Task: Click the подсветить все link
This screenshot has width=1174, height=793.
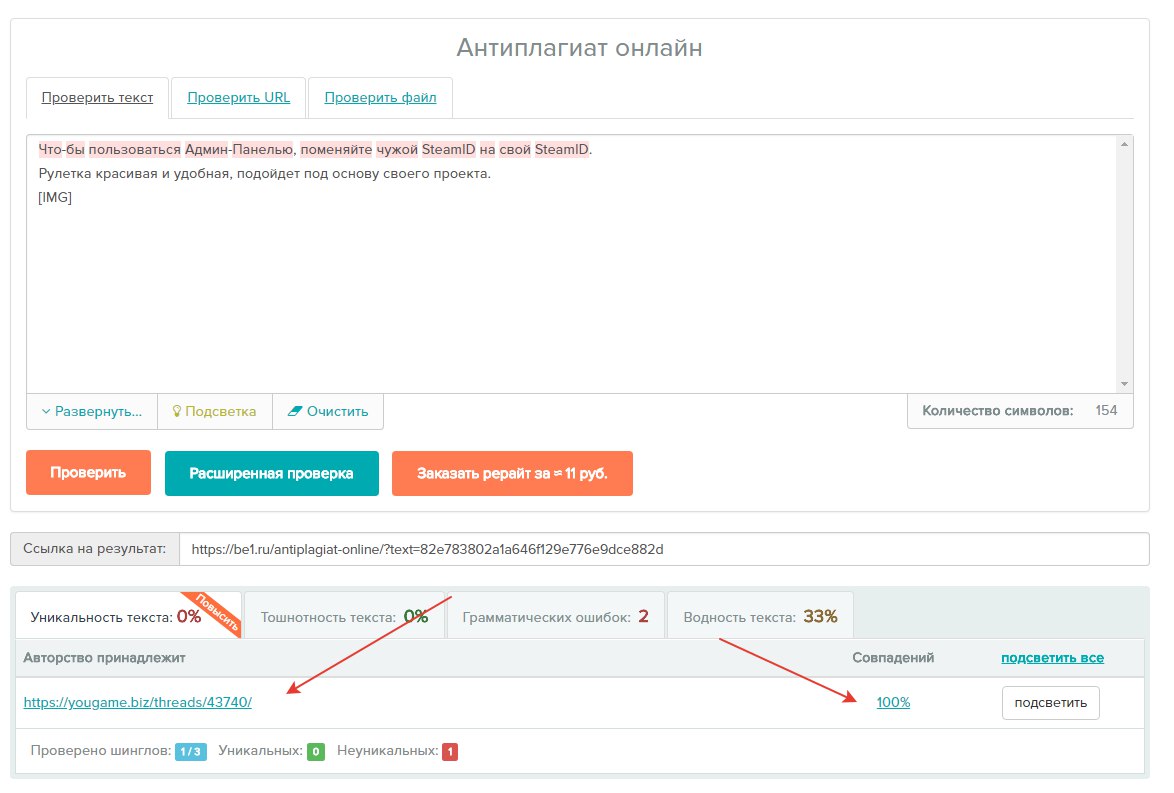Action: (x=1052, y=657)
